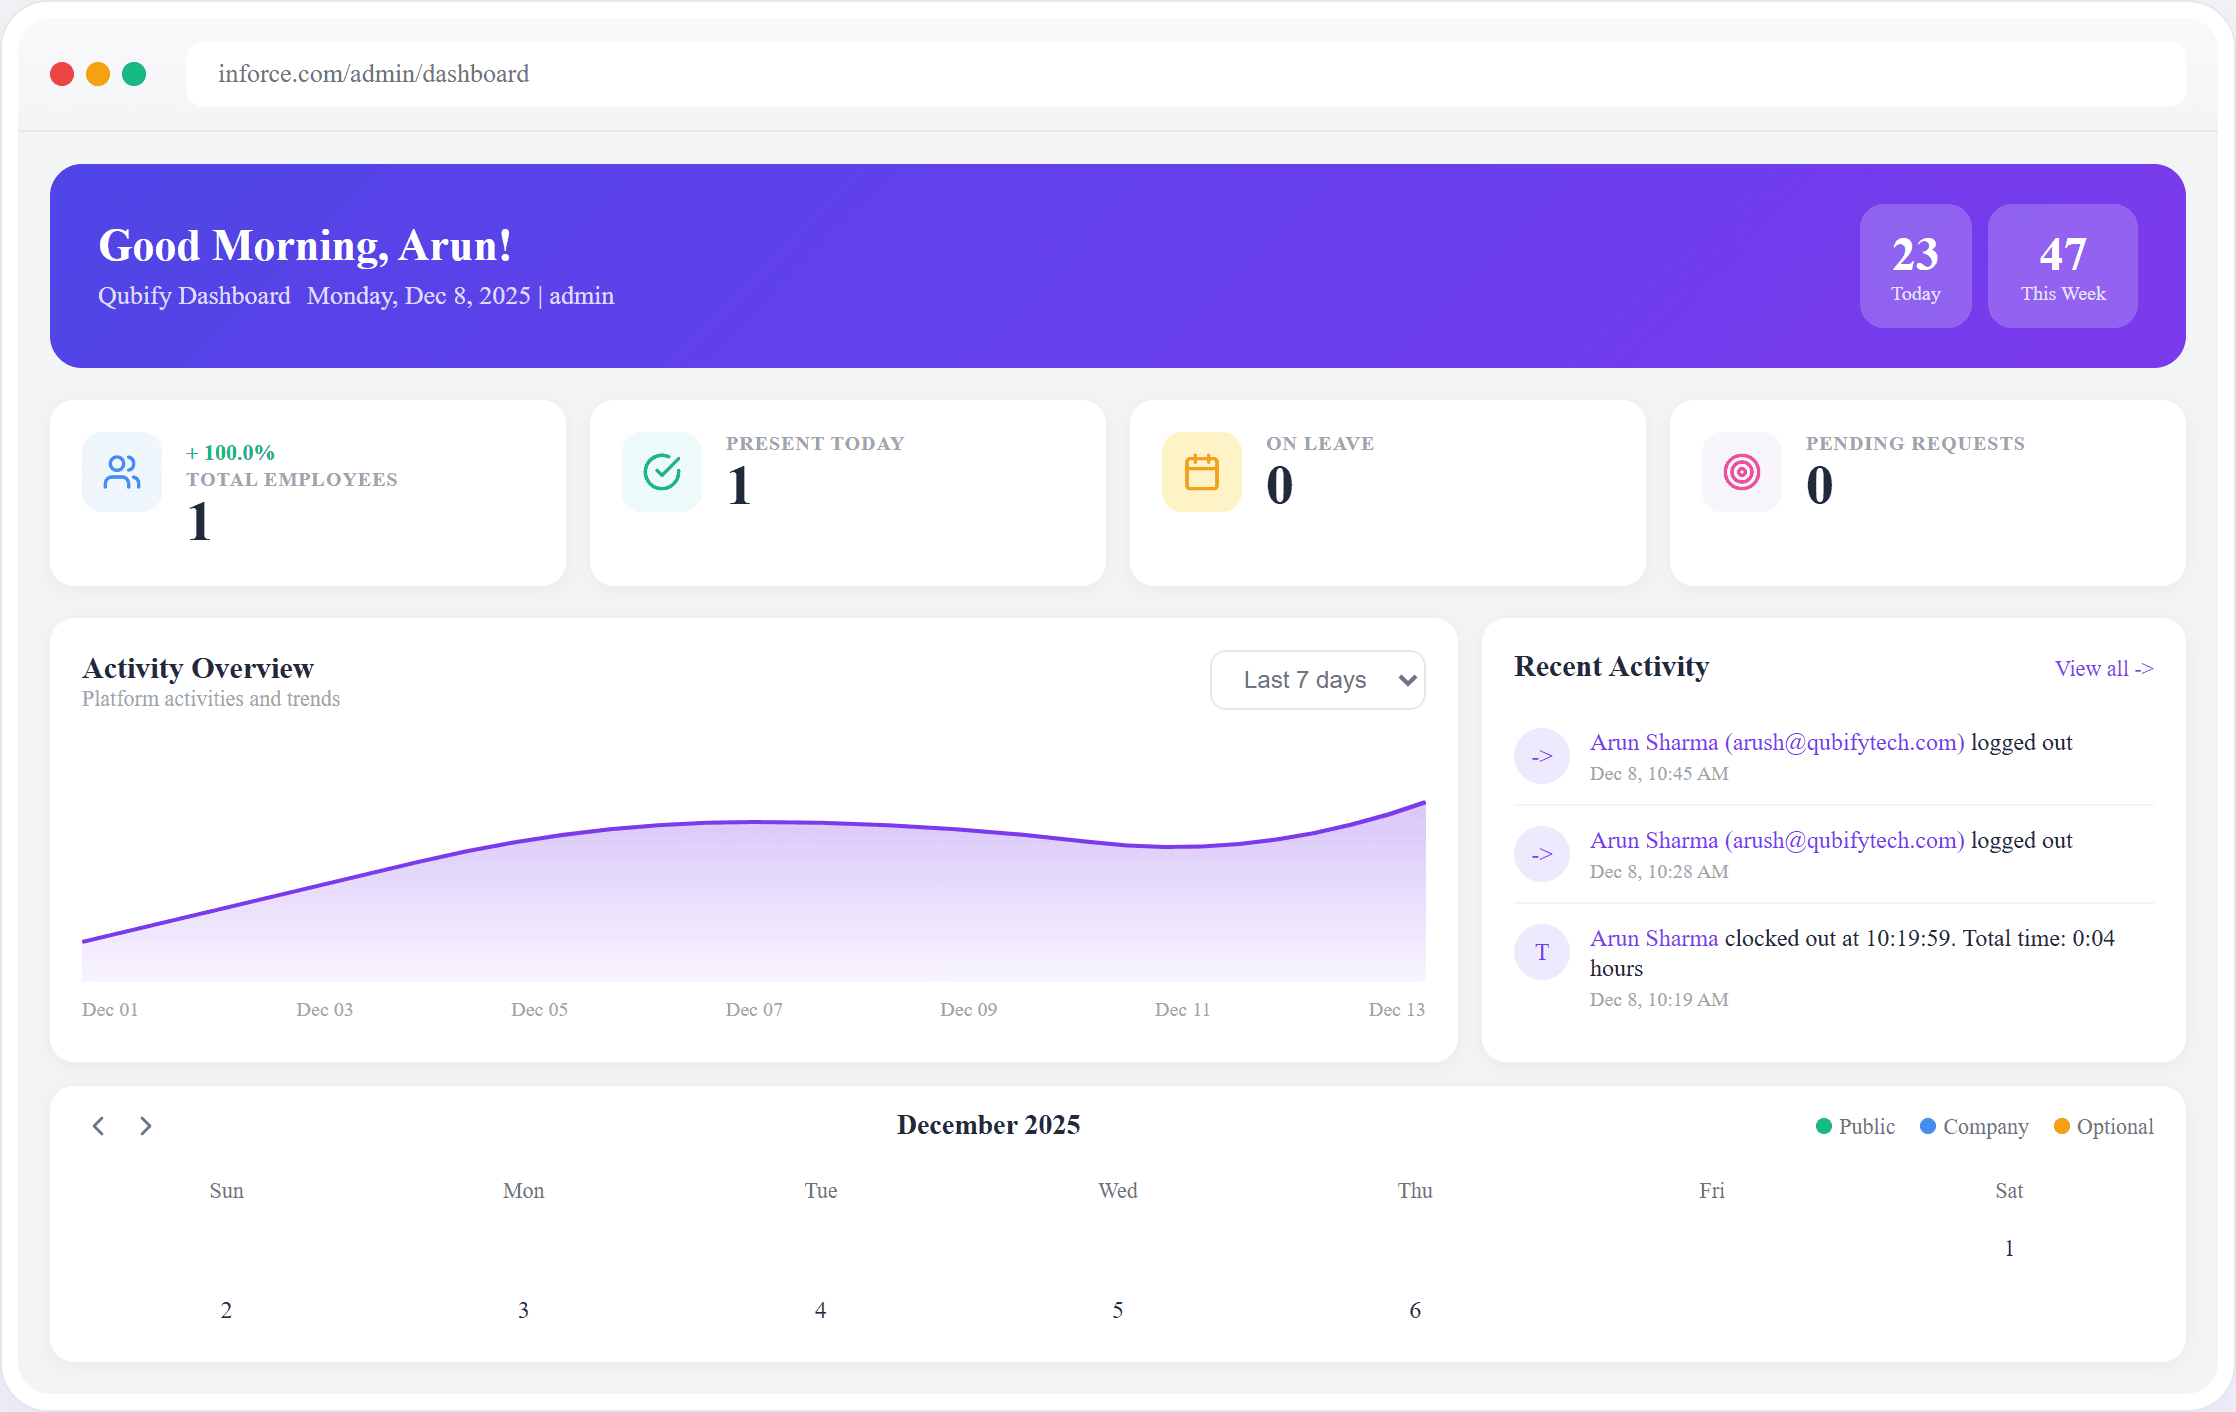This screenshot has width=2236, height=1412.
Task: Click the + 100.0% growth indicator
Action: click(230, 452)
